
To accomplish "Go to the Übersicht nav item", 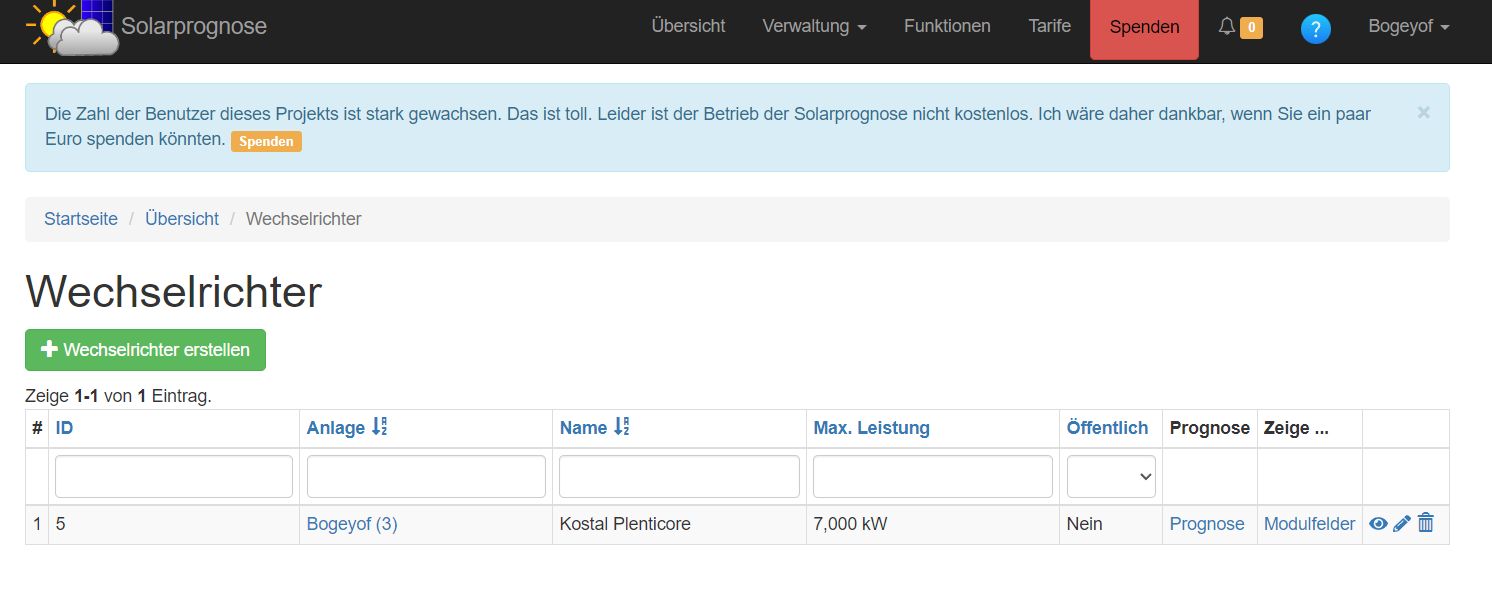I will coord(688,27).
